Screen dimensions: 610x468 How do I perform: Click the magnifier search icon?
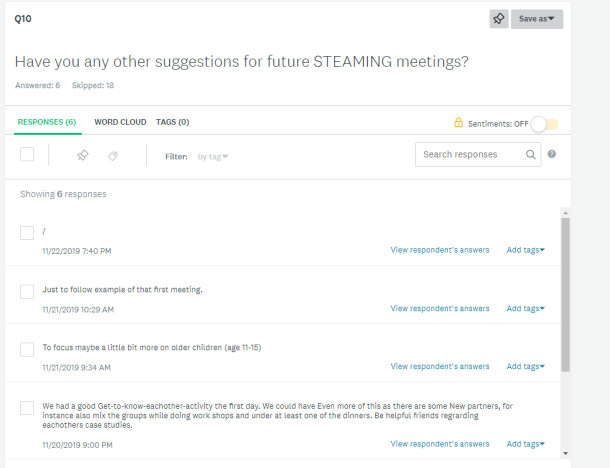click(x=531, y=154)
